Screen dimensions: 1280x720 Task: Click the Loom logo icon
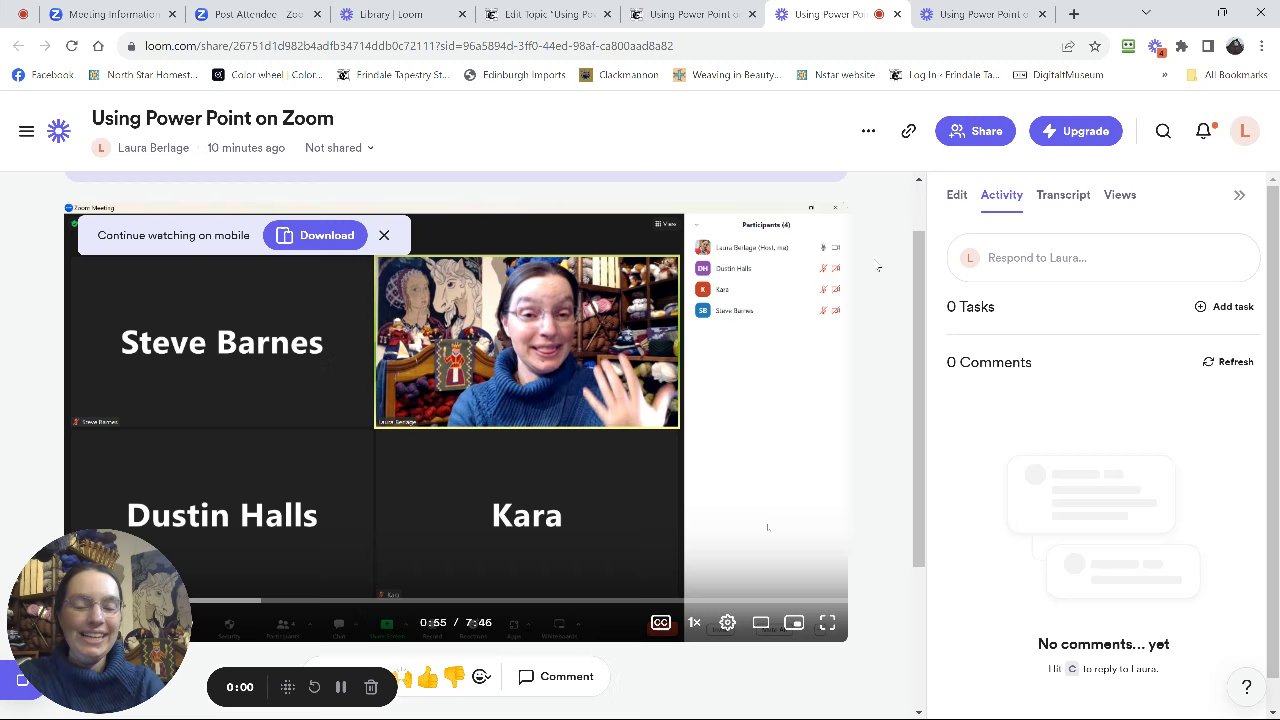tap(59, 131)
